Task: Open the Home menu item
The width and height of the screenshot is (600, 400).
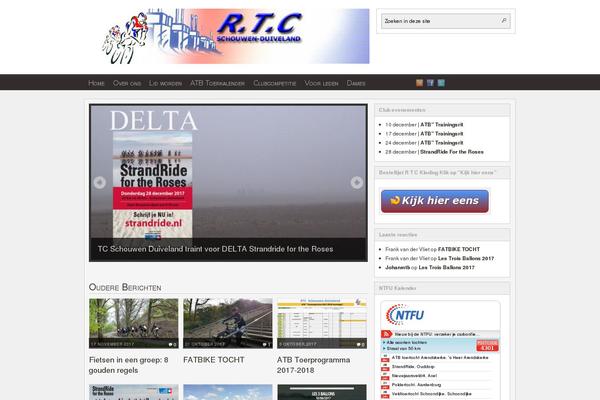Action: click(x=96, y=83)
